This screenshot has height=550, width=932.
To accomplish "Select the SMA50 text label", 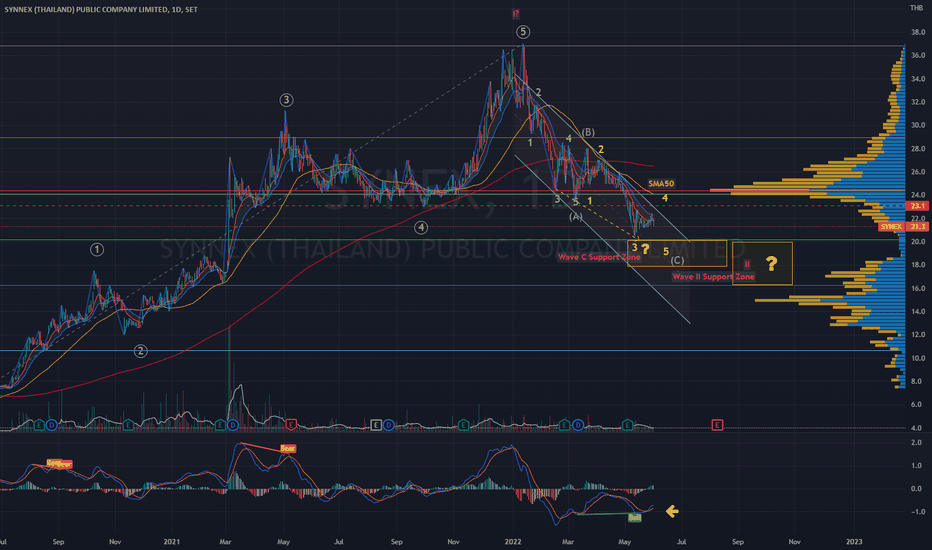I will (x=661, y=184).
